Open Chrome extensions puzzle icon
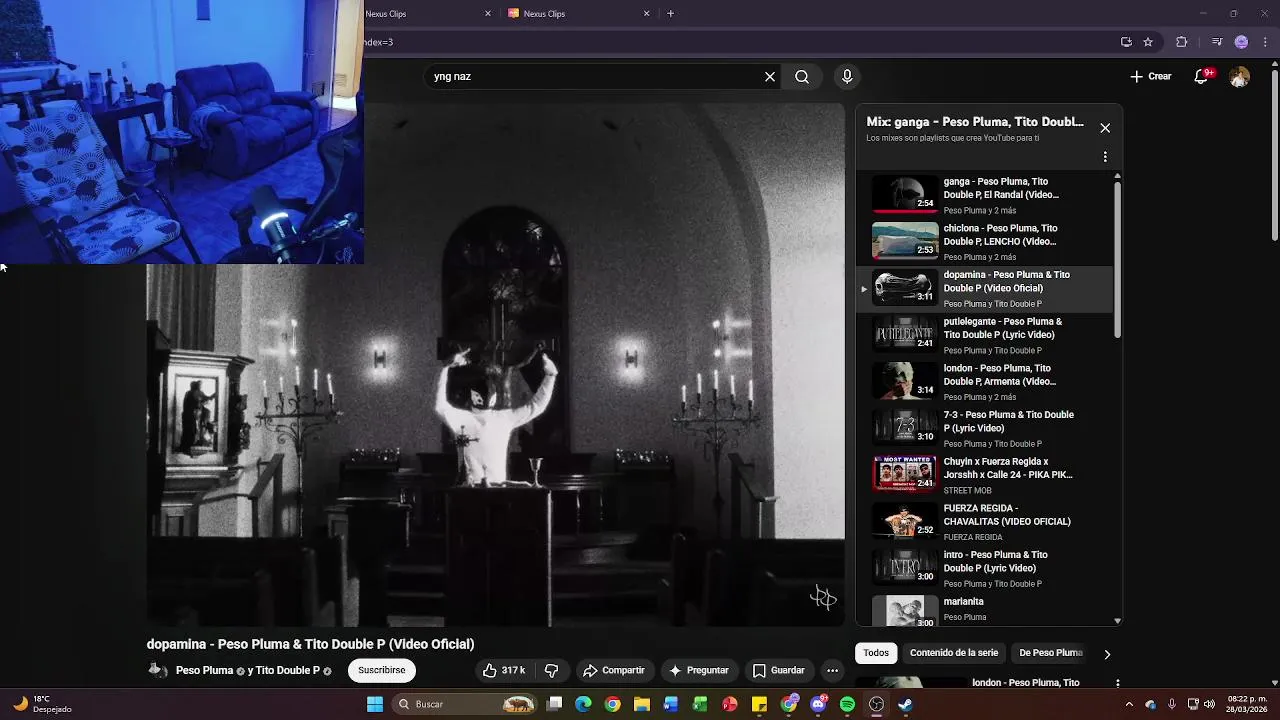This screenshot has width=1280, height=720. coord(1182,42)
